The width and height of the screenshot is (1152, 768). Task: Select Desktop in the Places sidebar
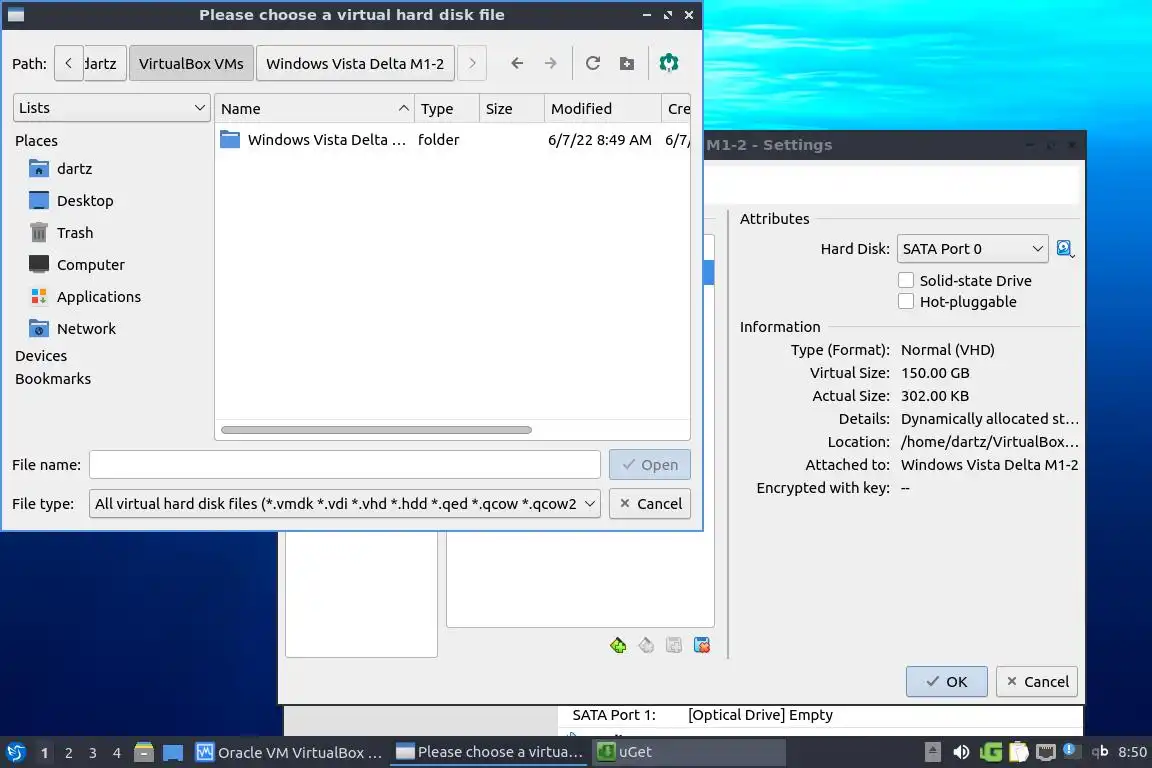coord(71,201)
